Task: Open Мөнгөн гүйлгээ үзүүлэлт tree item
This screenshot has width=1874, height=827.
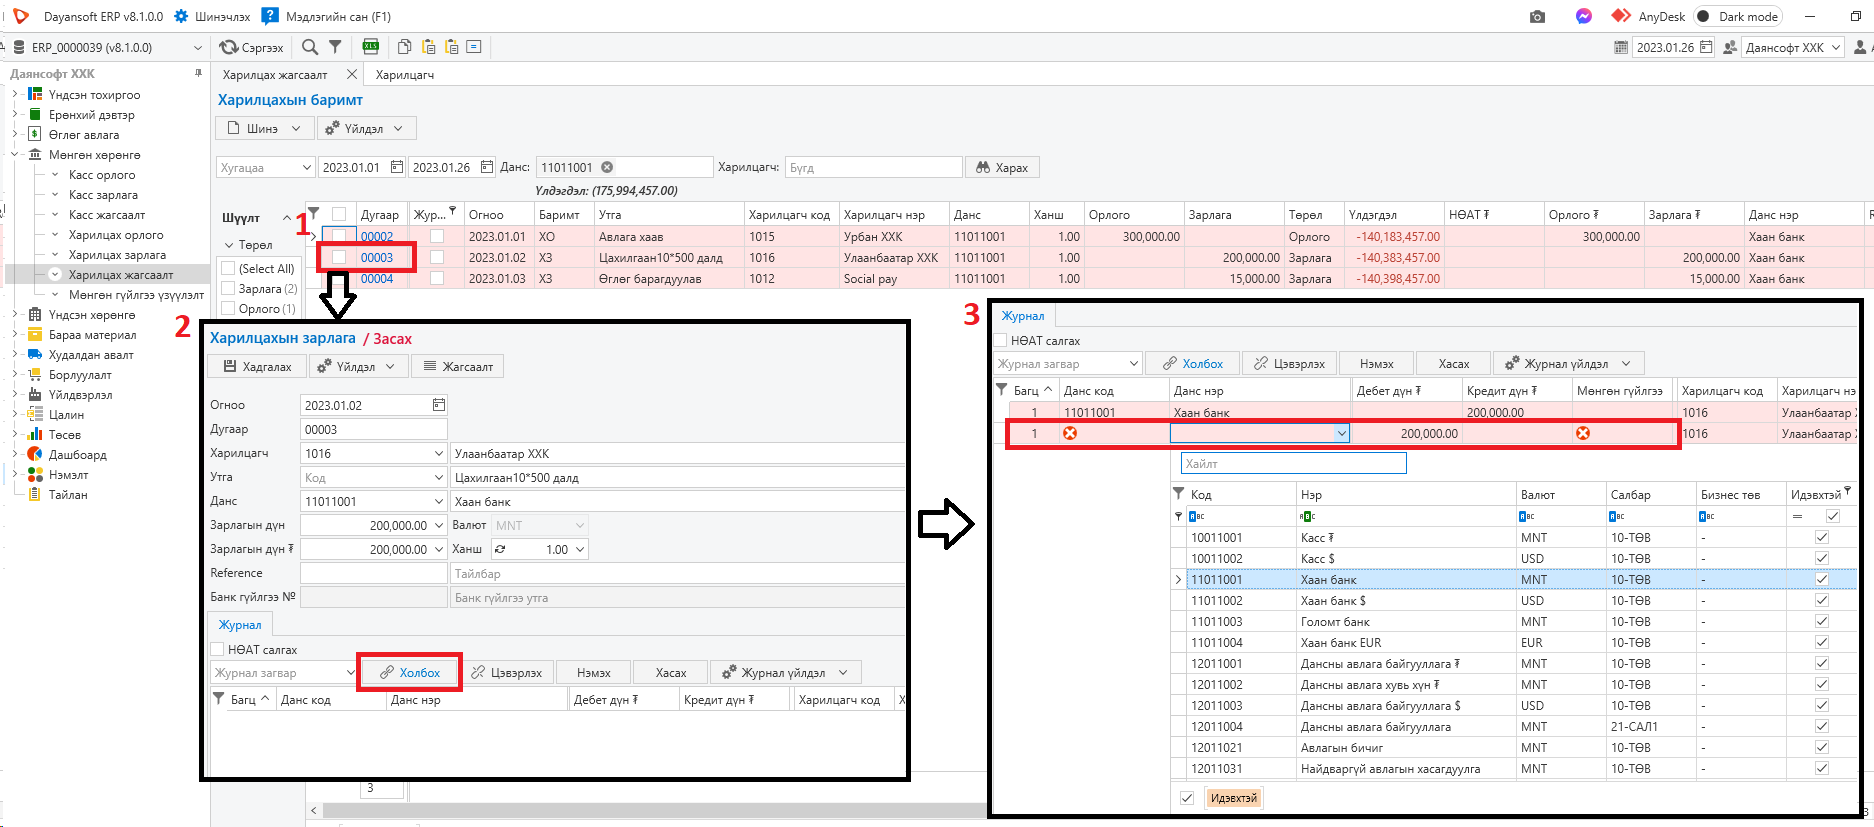Action: 136,295
